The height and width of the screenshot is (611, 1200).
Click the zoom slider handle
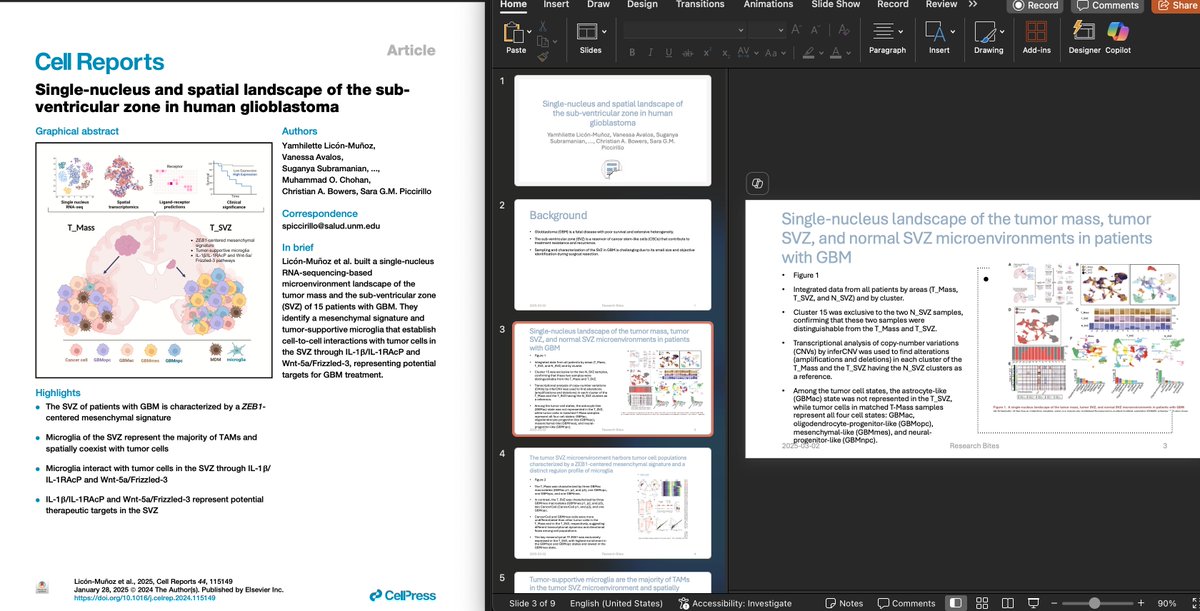click(x=1094, y=603)
